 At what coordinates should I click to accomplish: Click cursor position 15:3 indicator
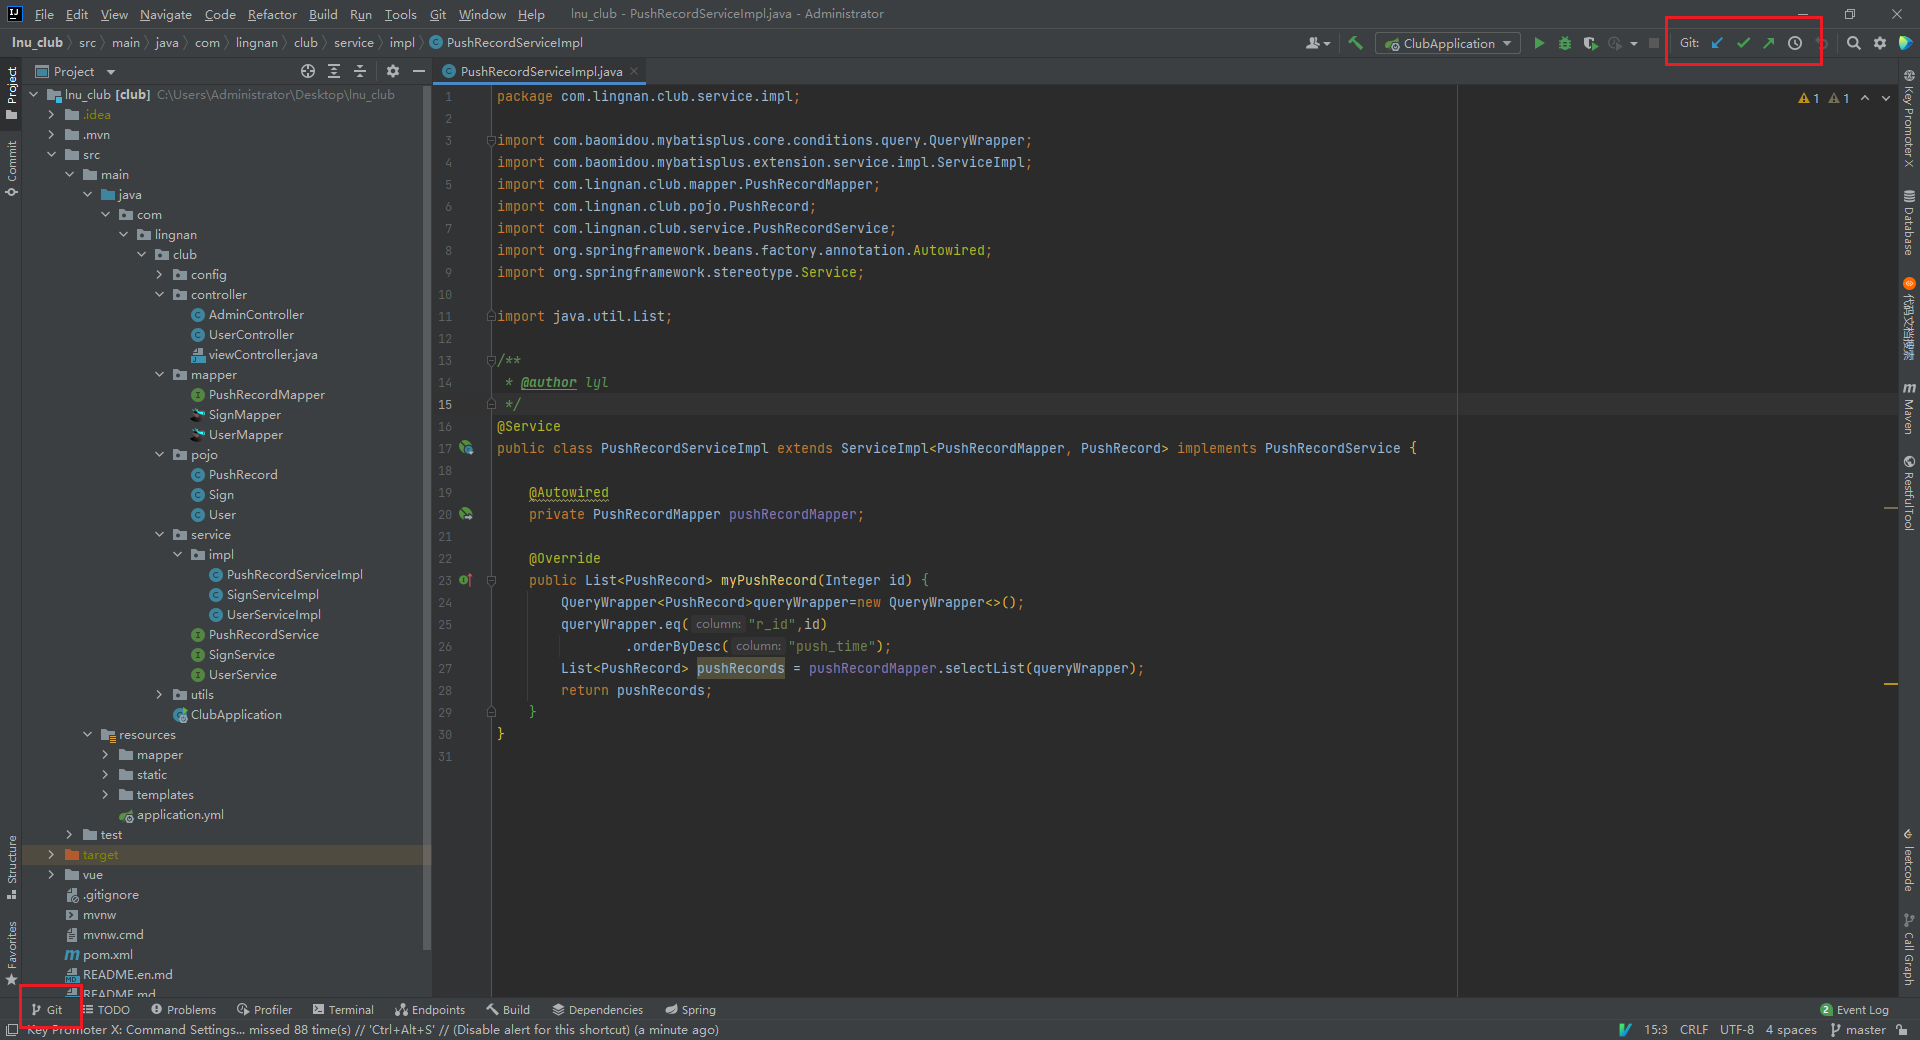1656,1029
